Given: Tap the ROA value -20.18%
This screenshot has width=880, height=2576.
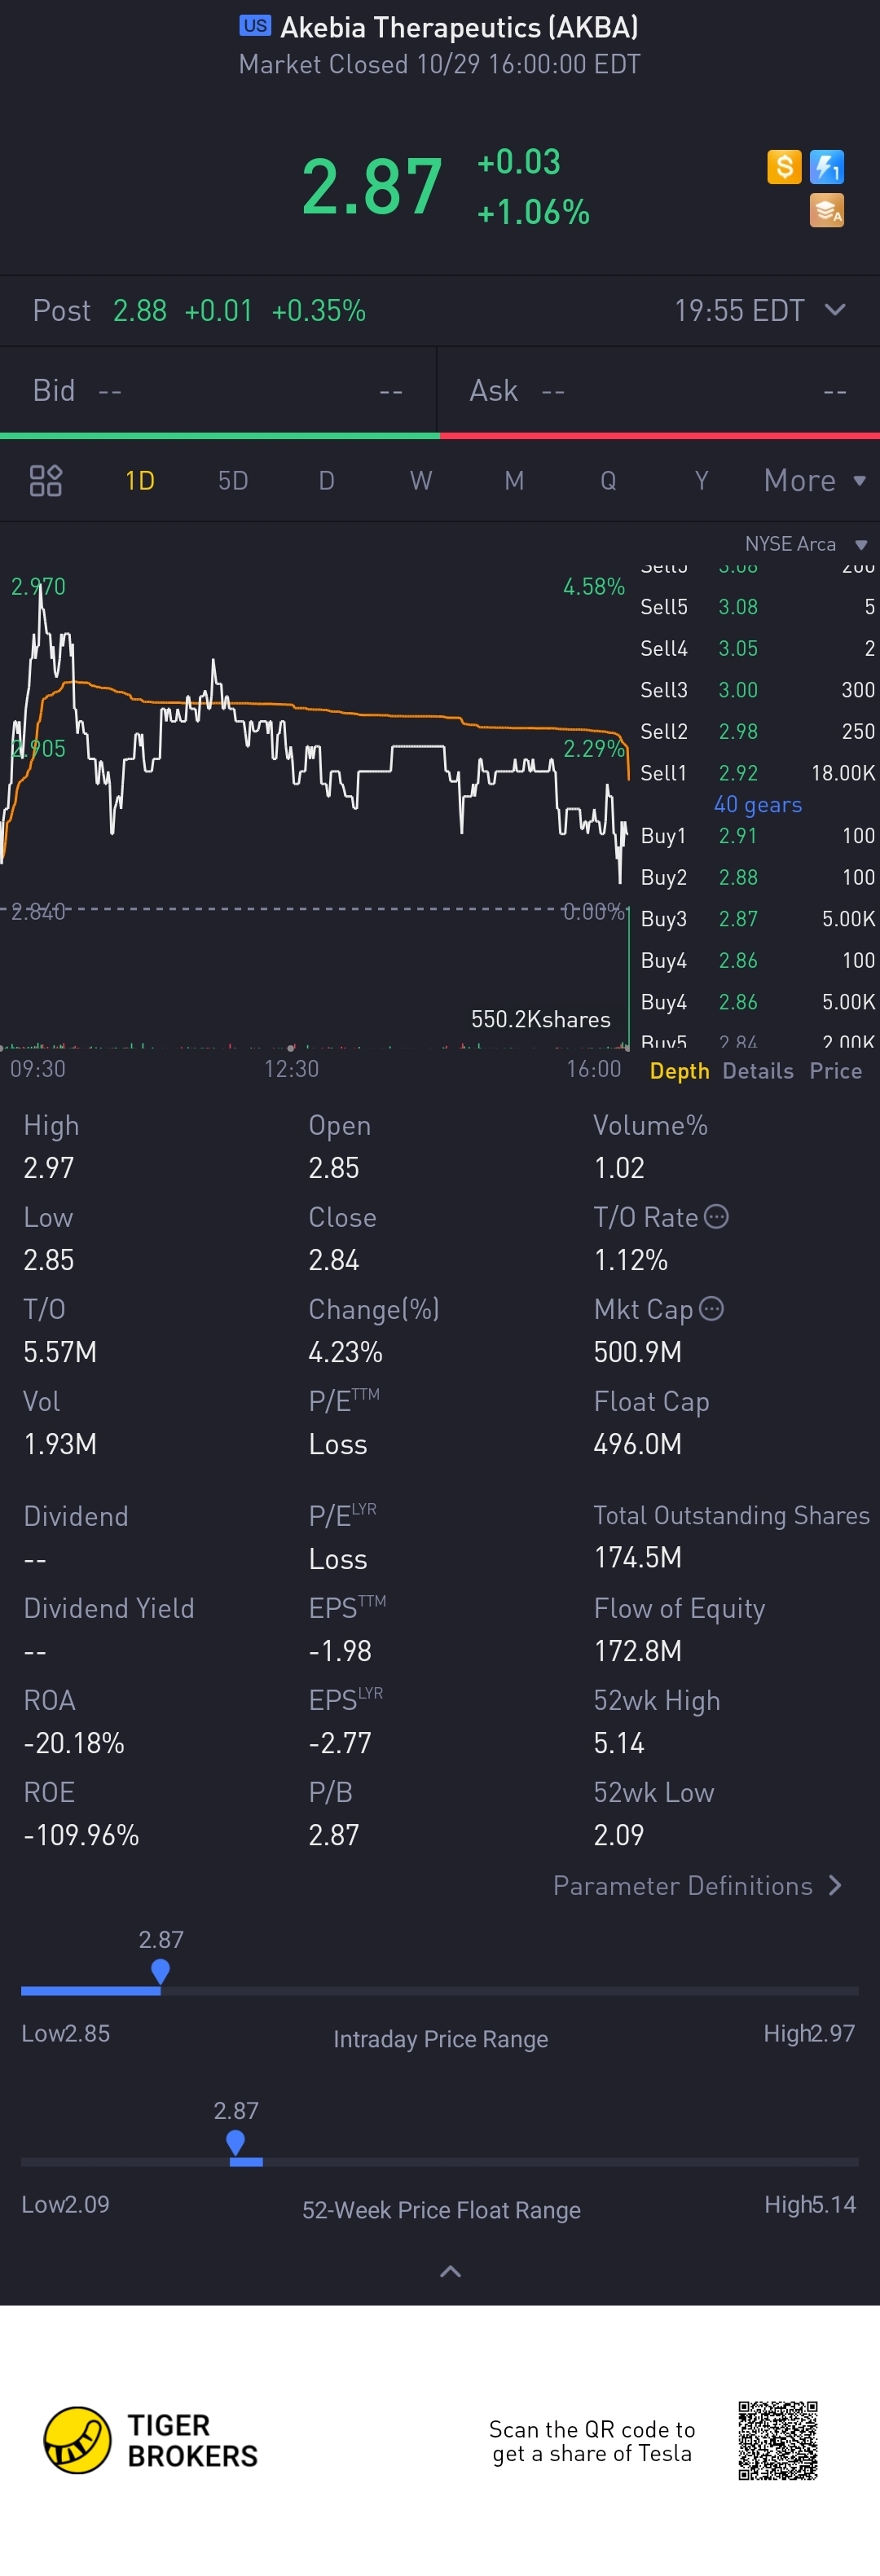Looking at the screenshot, I should [74, 1743].
